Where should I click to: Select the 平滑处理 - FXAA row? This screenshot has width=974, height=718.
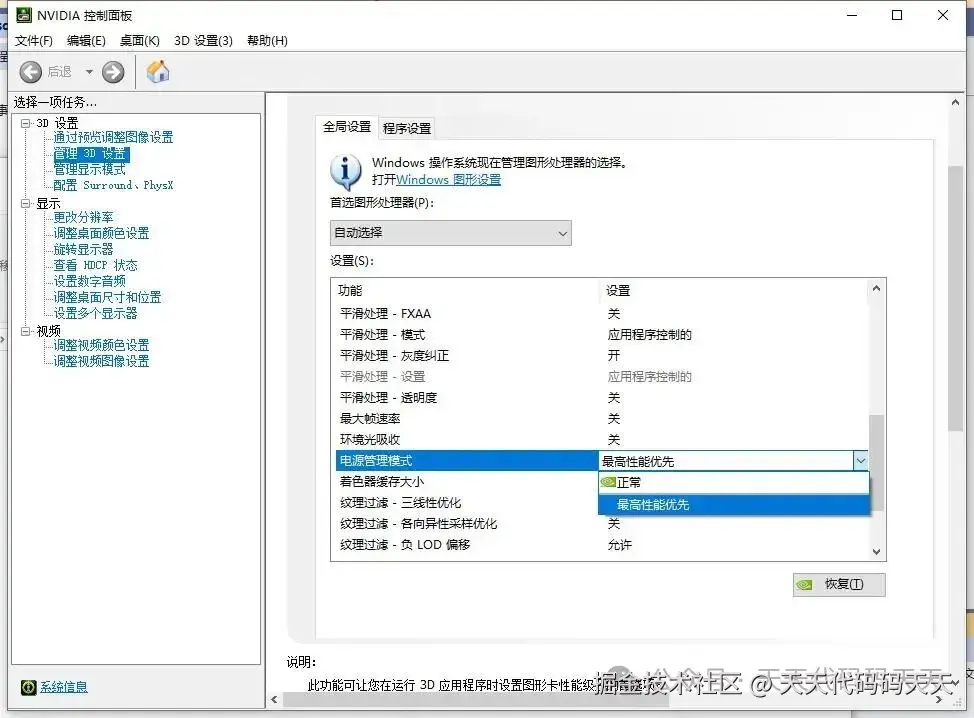[601, 314]
